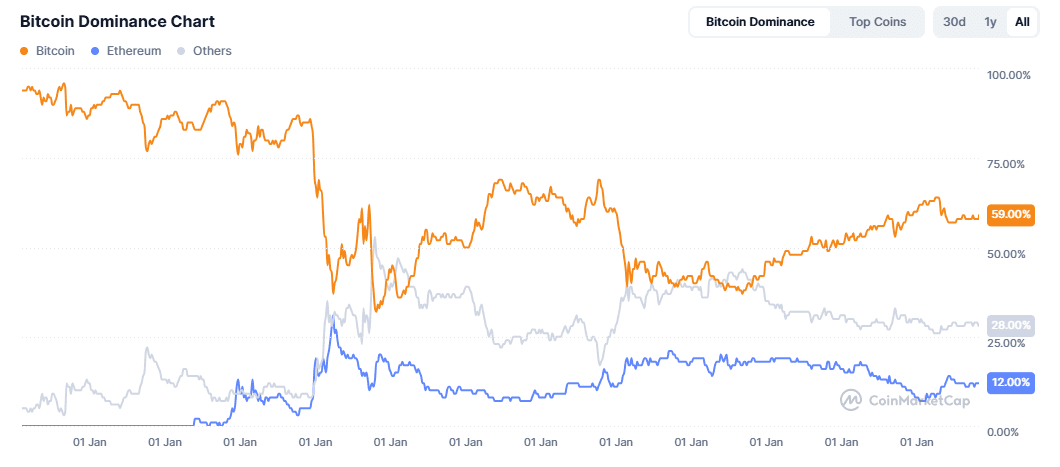Screen dimensions: 1060x467
Task: Show the All time range
Action: [x=1022, y=22]
